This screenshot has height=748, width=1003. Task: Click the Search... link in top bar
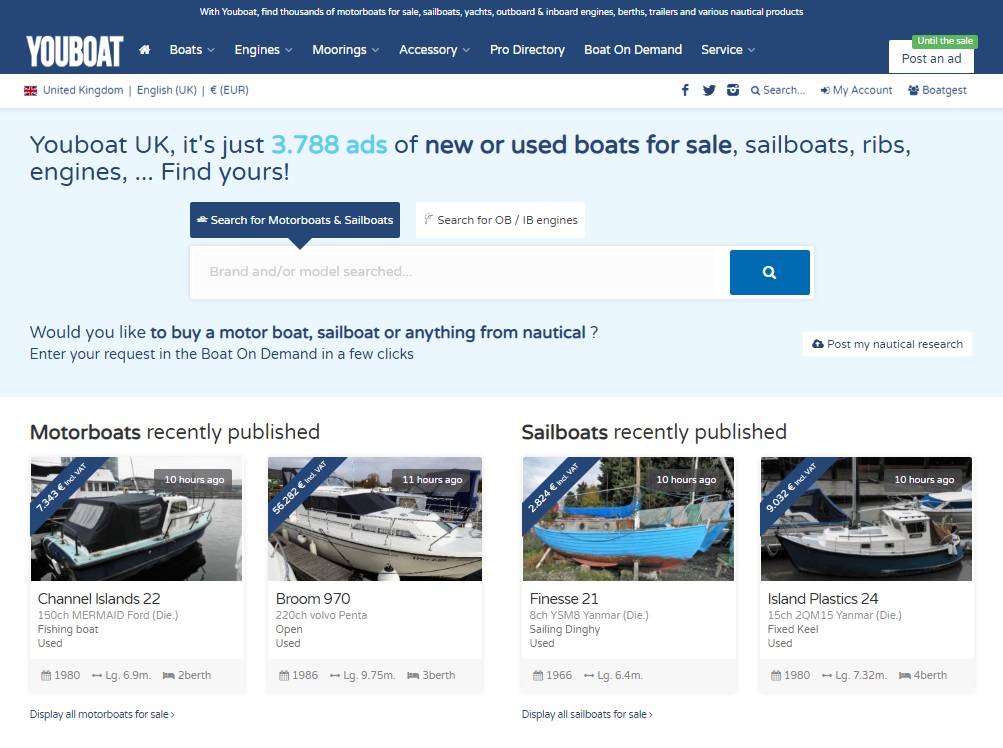click(778, 90)
